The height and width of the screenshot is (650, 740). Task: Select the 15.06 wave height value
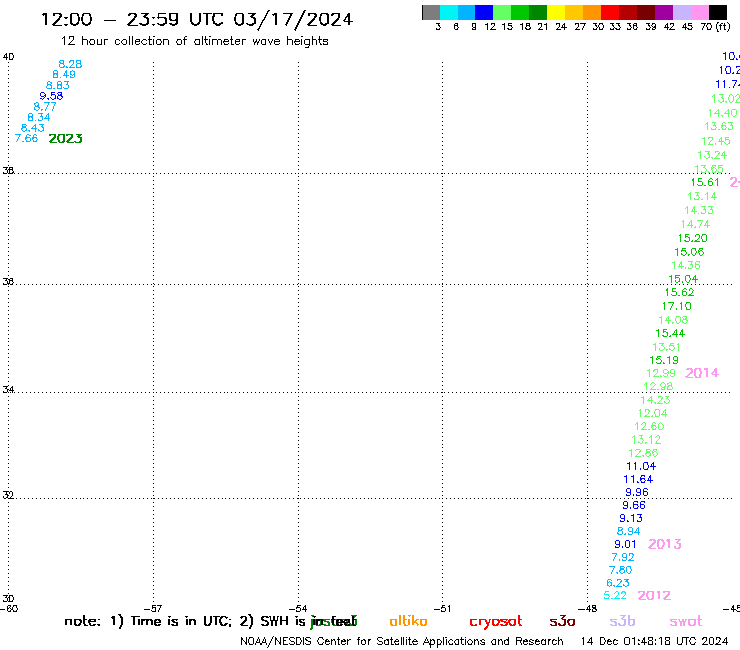[x=689, y=252]
